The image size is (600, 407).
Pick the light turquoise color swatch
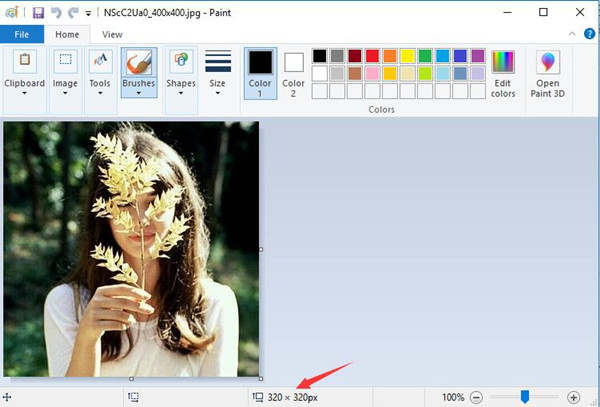pos(443,73)
